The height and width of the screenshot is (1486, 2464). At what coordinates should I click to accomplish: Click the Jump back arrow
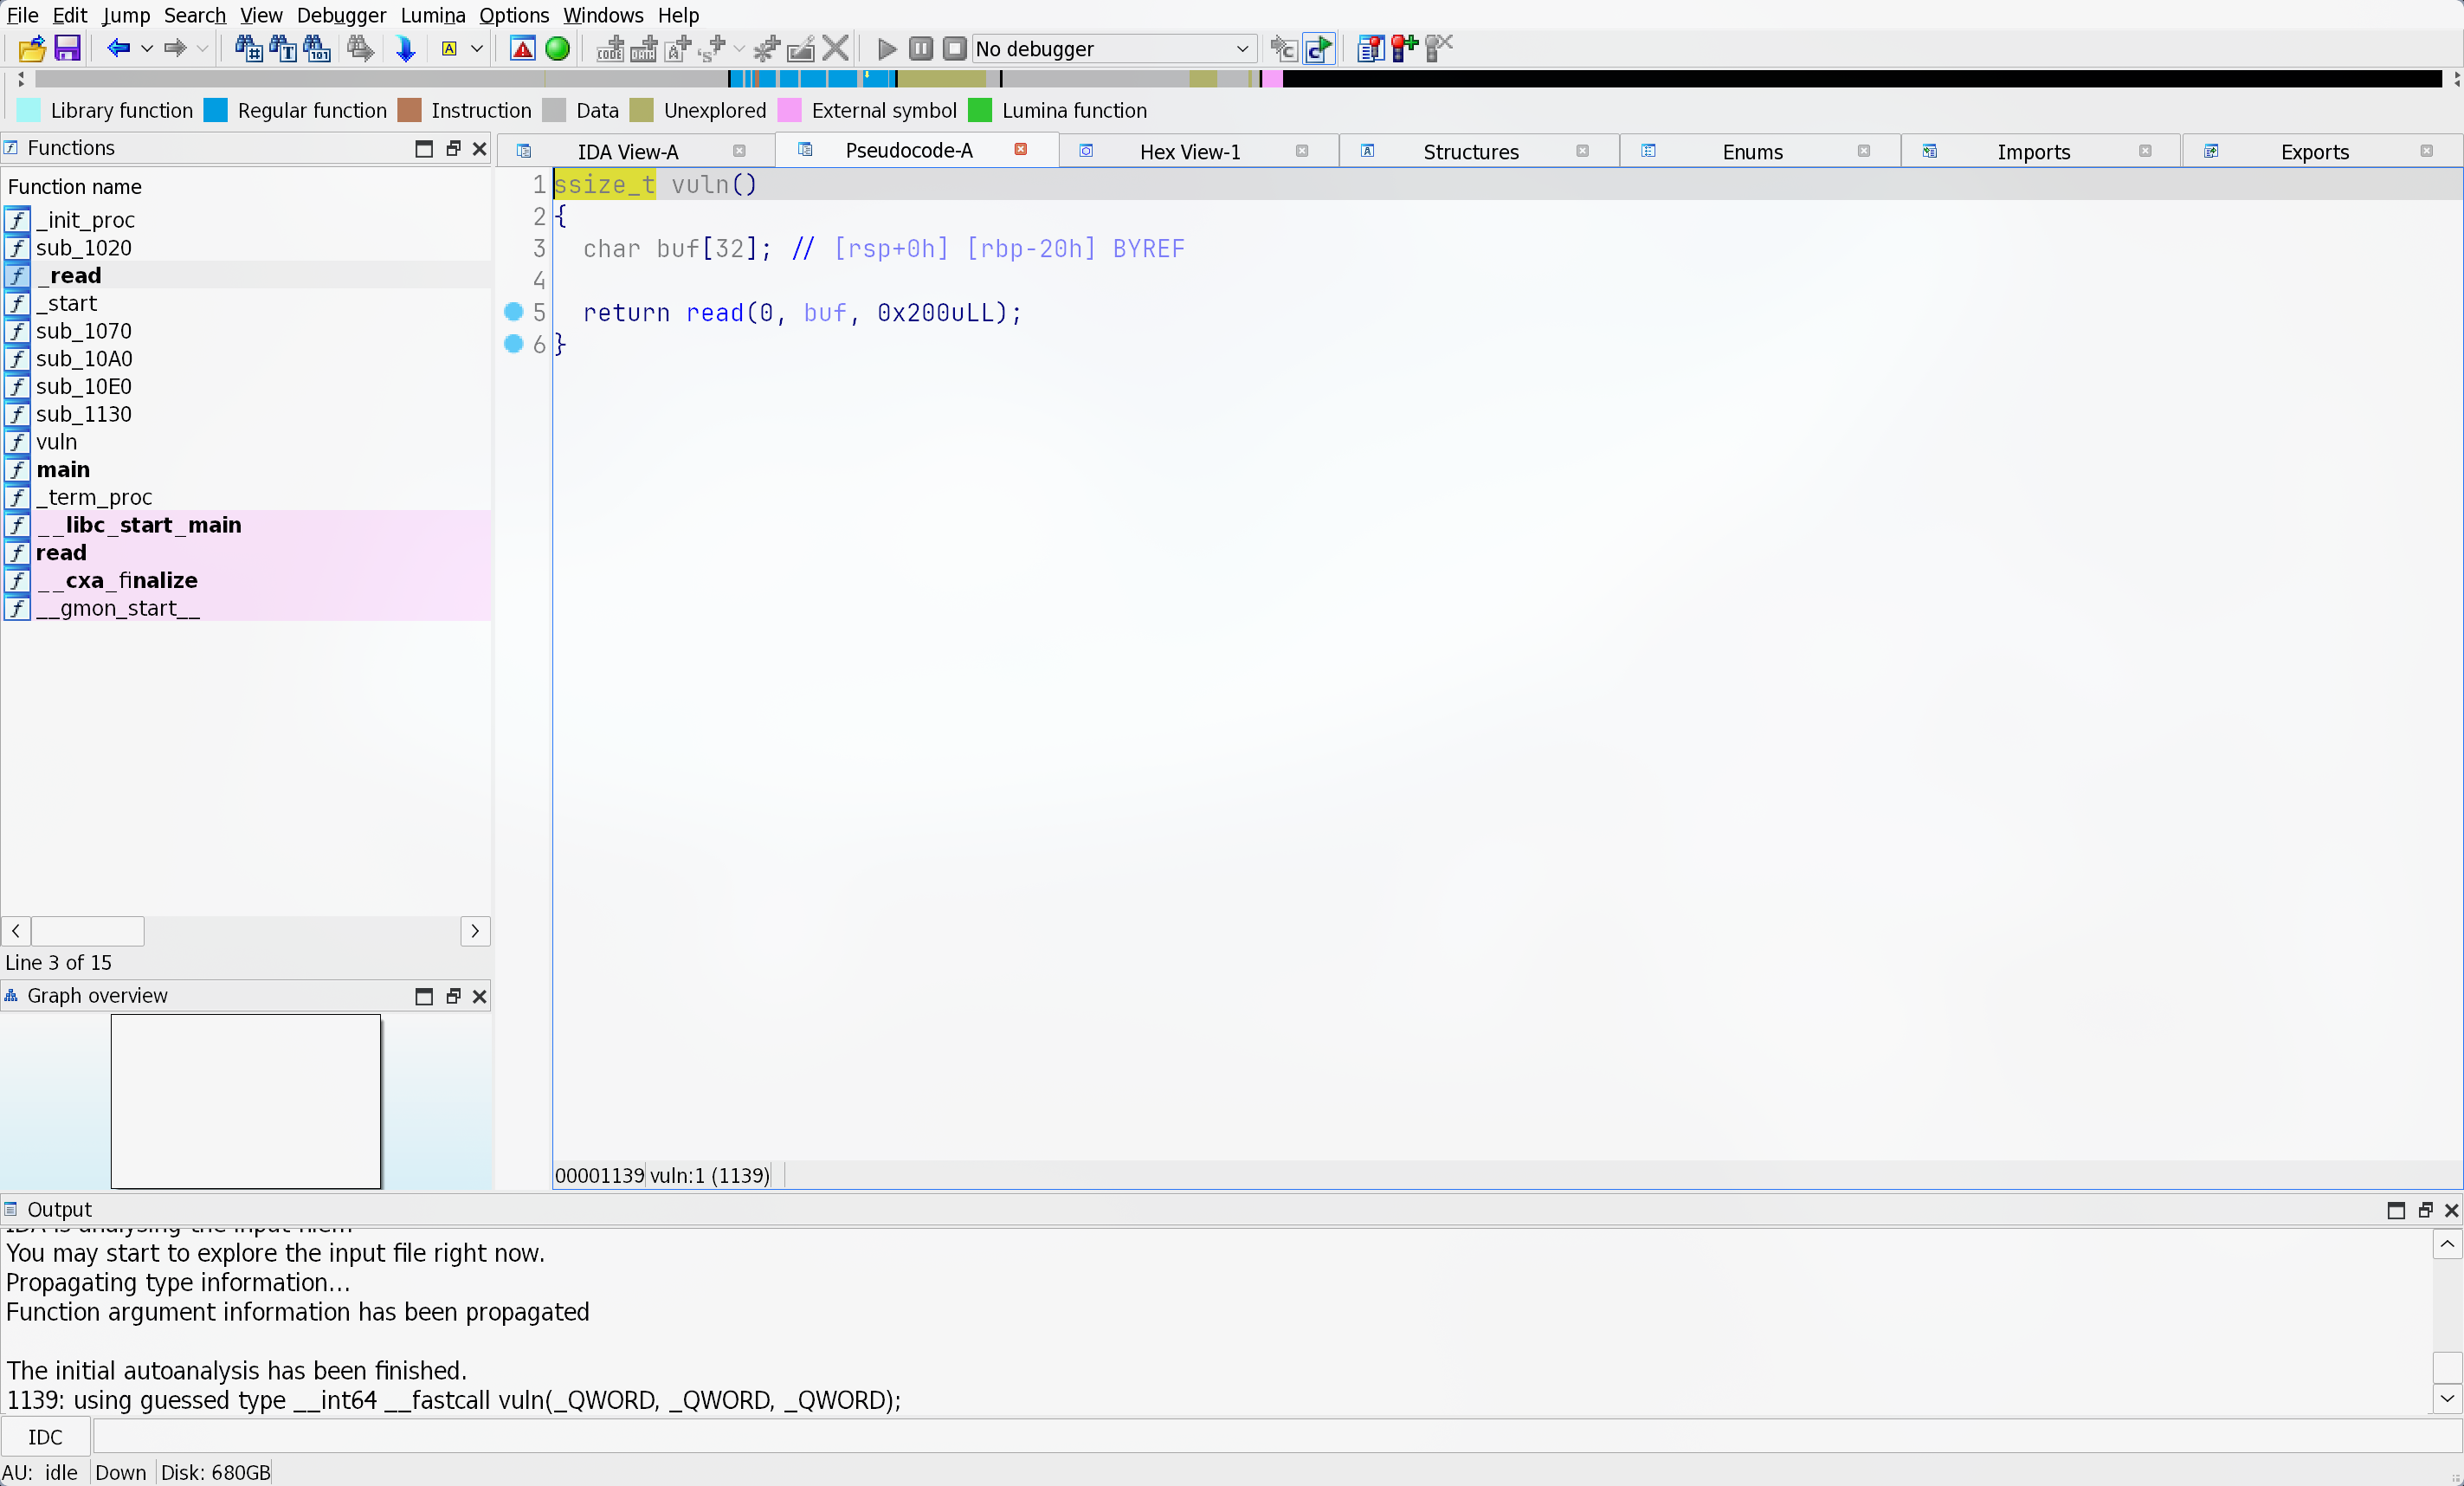tap(118, 48)
